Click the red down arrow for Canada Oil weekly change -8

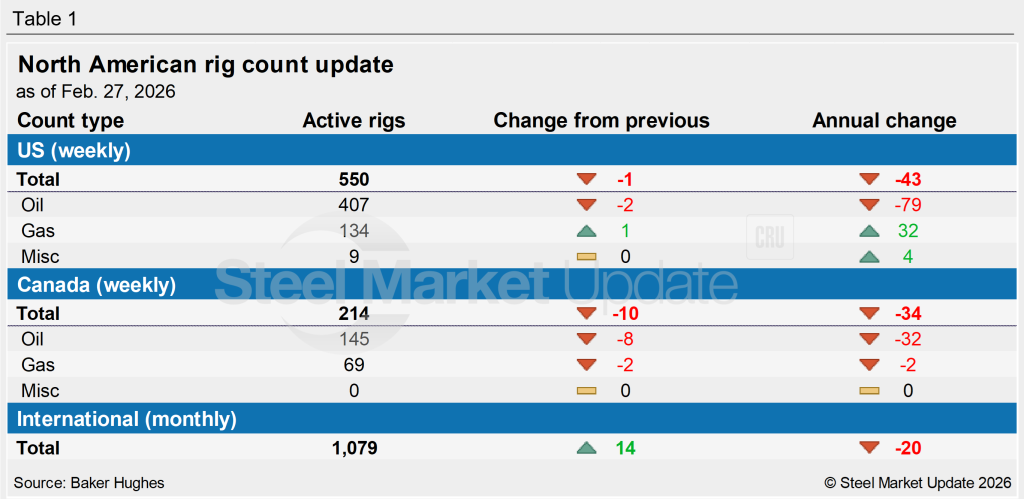tap(586, 340)
